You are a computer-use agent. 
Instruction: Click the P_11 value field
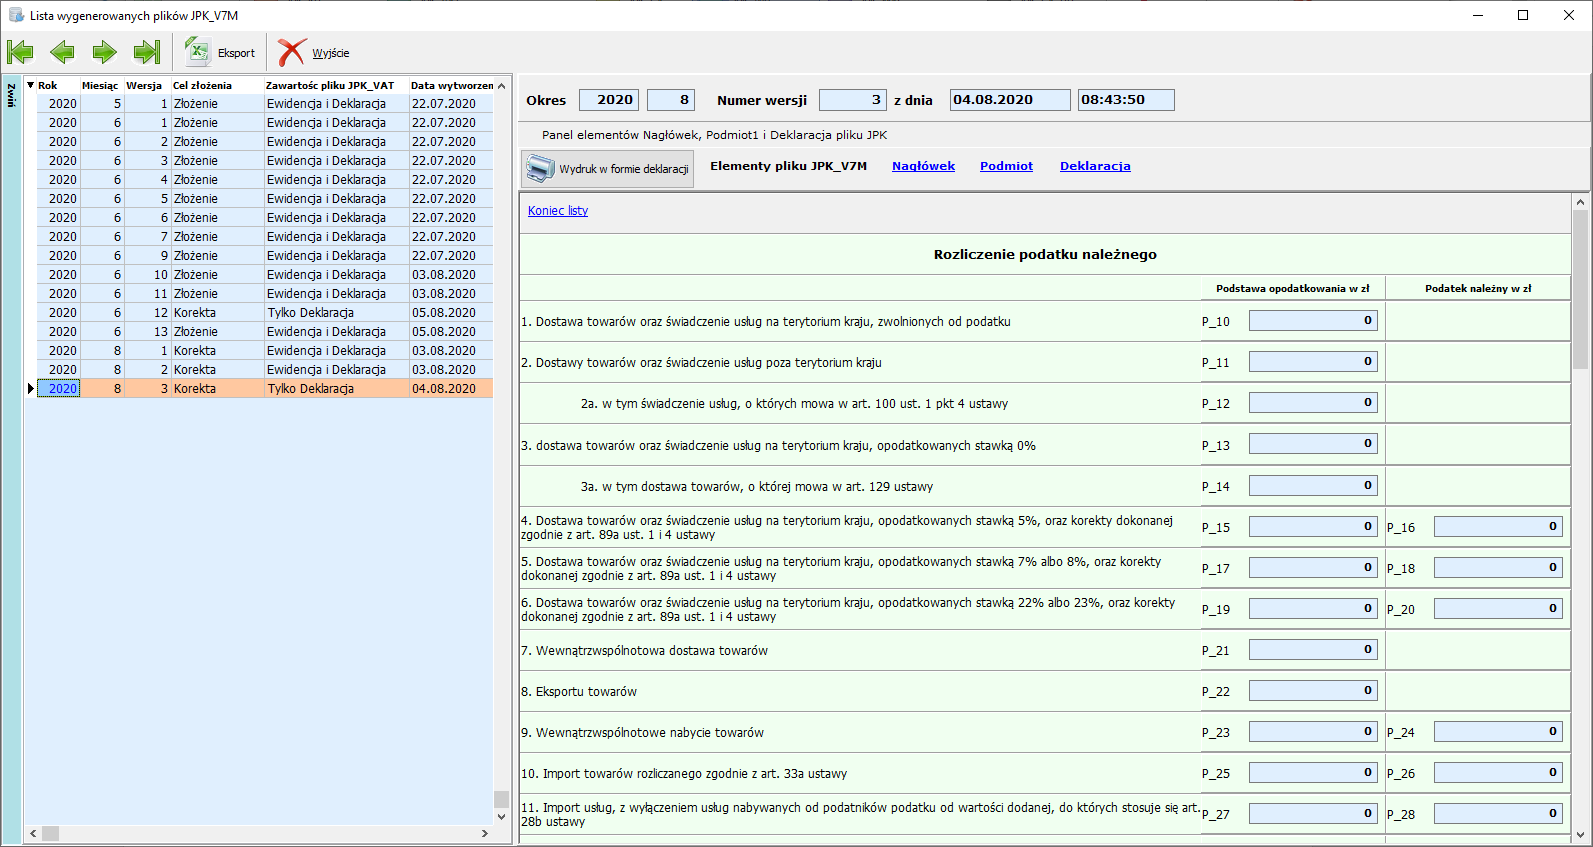pyautogui.click(x=1313, y=362)
